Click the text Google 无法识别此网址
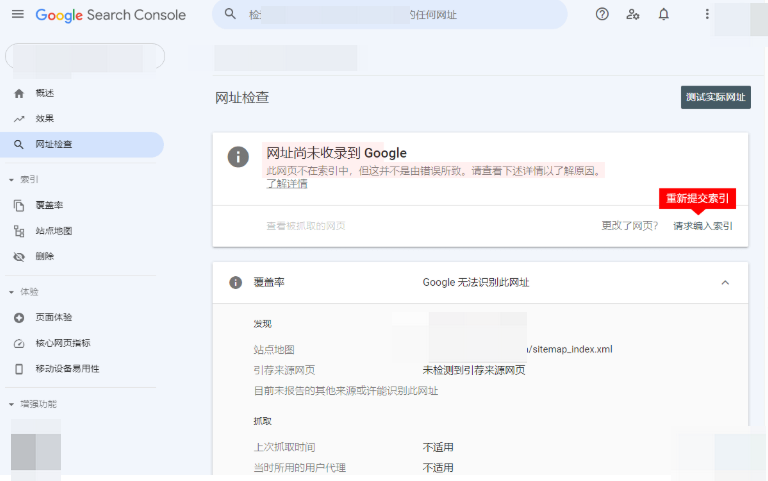The width and height of the screenshot is (768, 481). coord(476,283)
